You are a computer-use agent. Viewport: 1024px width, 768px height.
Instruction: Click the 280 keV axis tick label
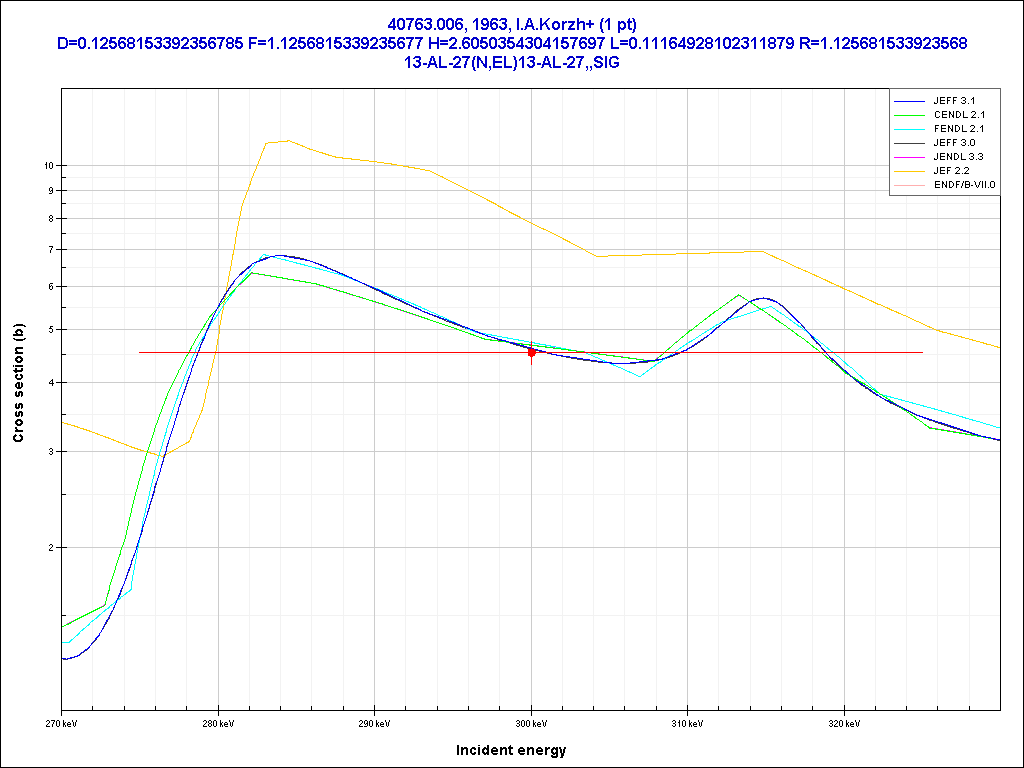click(218, 722)
